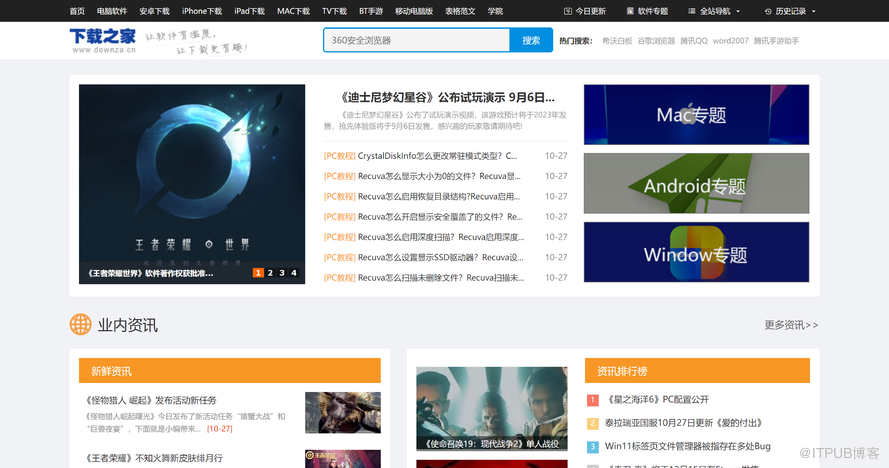Open 《星之海洋6》PC配置公开 ranking item
This screenshot has width=889, height=468.
tap(657, 400)
